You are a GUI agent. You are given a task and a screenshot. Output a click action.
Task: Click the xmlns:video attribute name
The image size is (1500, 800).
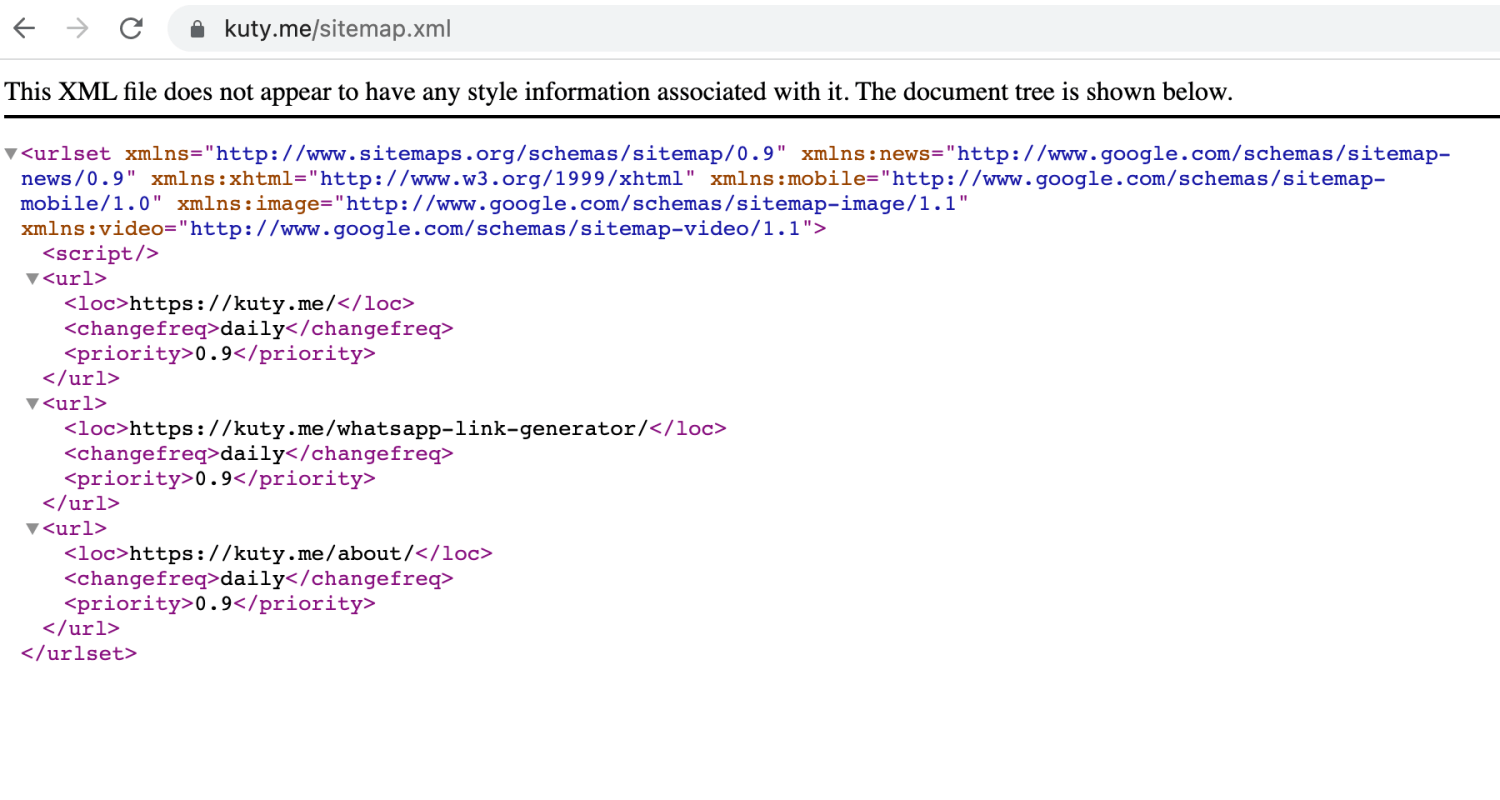pyautogui.click(x=92, y=229)
